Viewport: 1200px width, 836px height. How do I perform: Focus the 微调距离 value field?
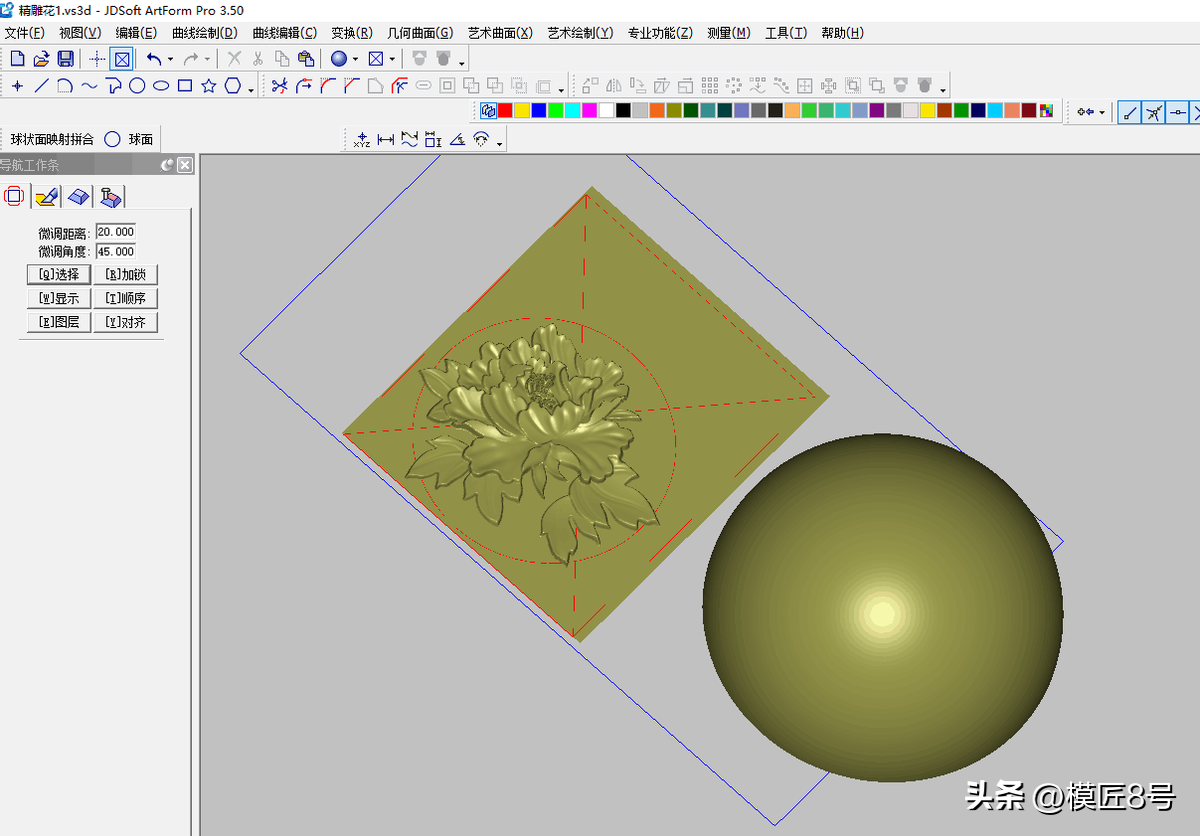(x=116, y=233)
